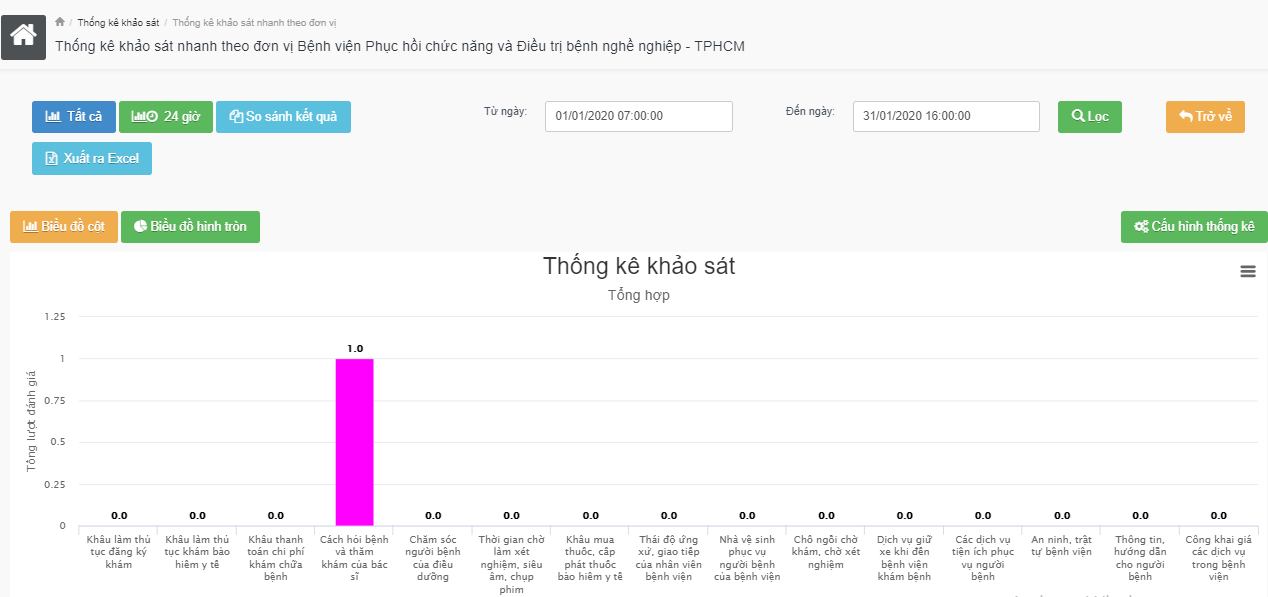Click the Thống kê khảo sát breadcrumb link

click(118, 22)
